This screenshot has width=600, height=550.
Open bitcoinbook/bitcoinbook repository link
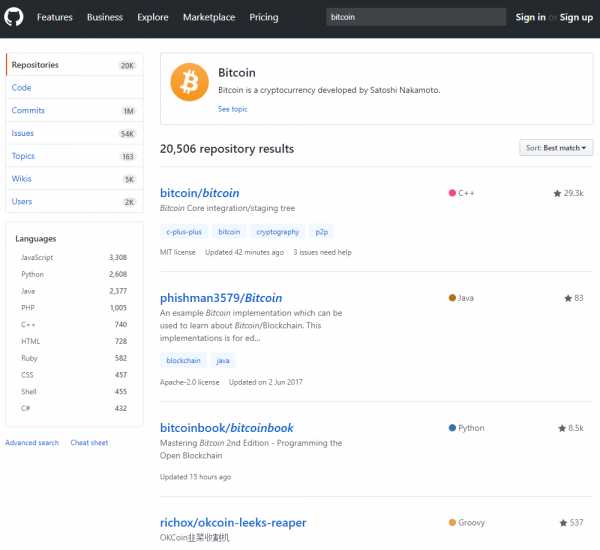227,428
